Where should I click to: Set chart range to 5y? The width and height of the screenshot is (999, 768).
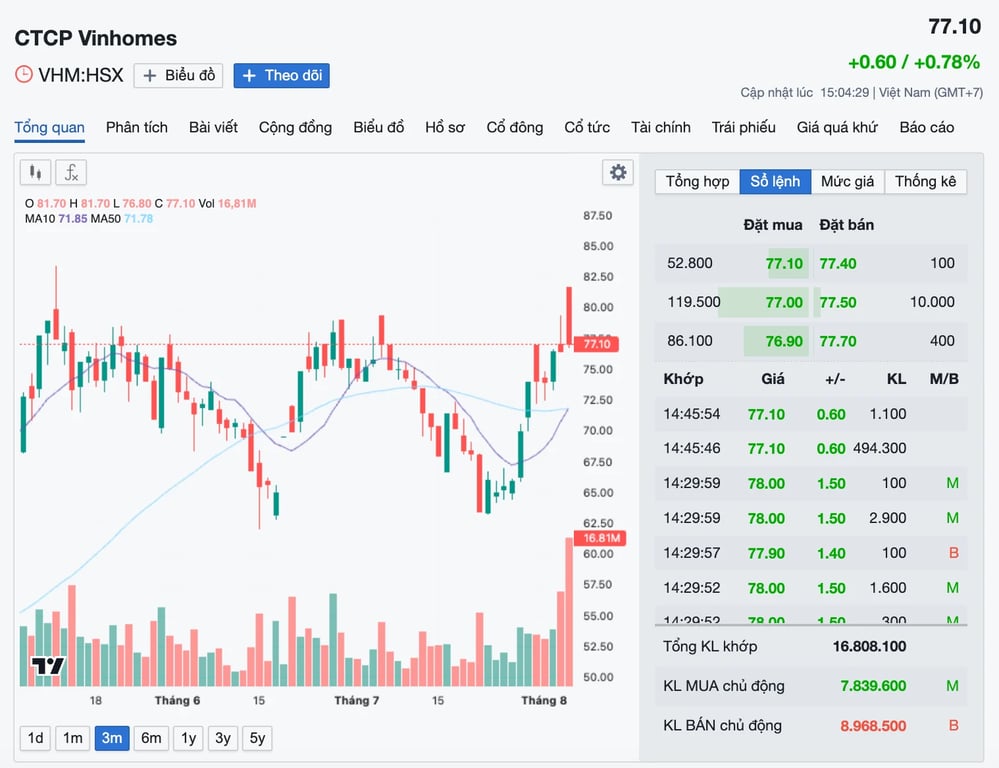pos(257,738)
